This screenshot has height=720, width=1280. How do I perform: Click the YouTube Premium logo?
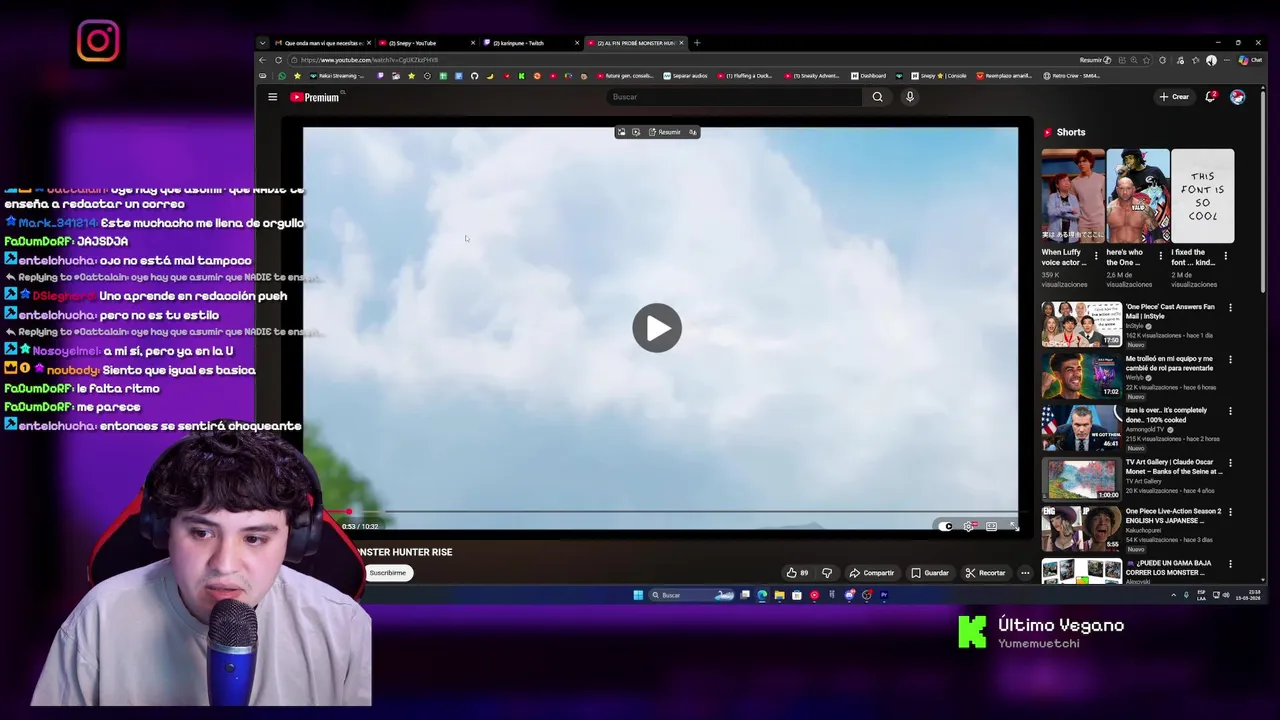(x=316, y=97)
